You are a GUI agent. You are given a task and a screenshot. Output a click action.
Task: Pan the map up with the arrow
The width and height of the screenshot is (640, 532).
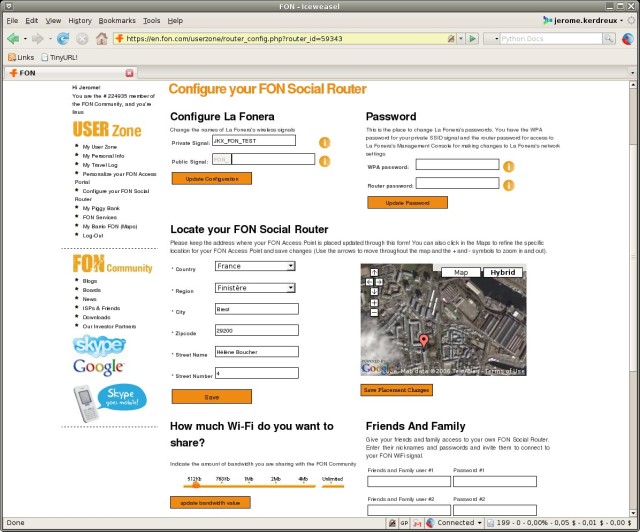point(372,273)
